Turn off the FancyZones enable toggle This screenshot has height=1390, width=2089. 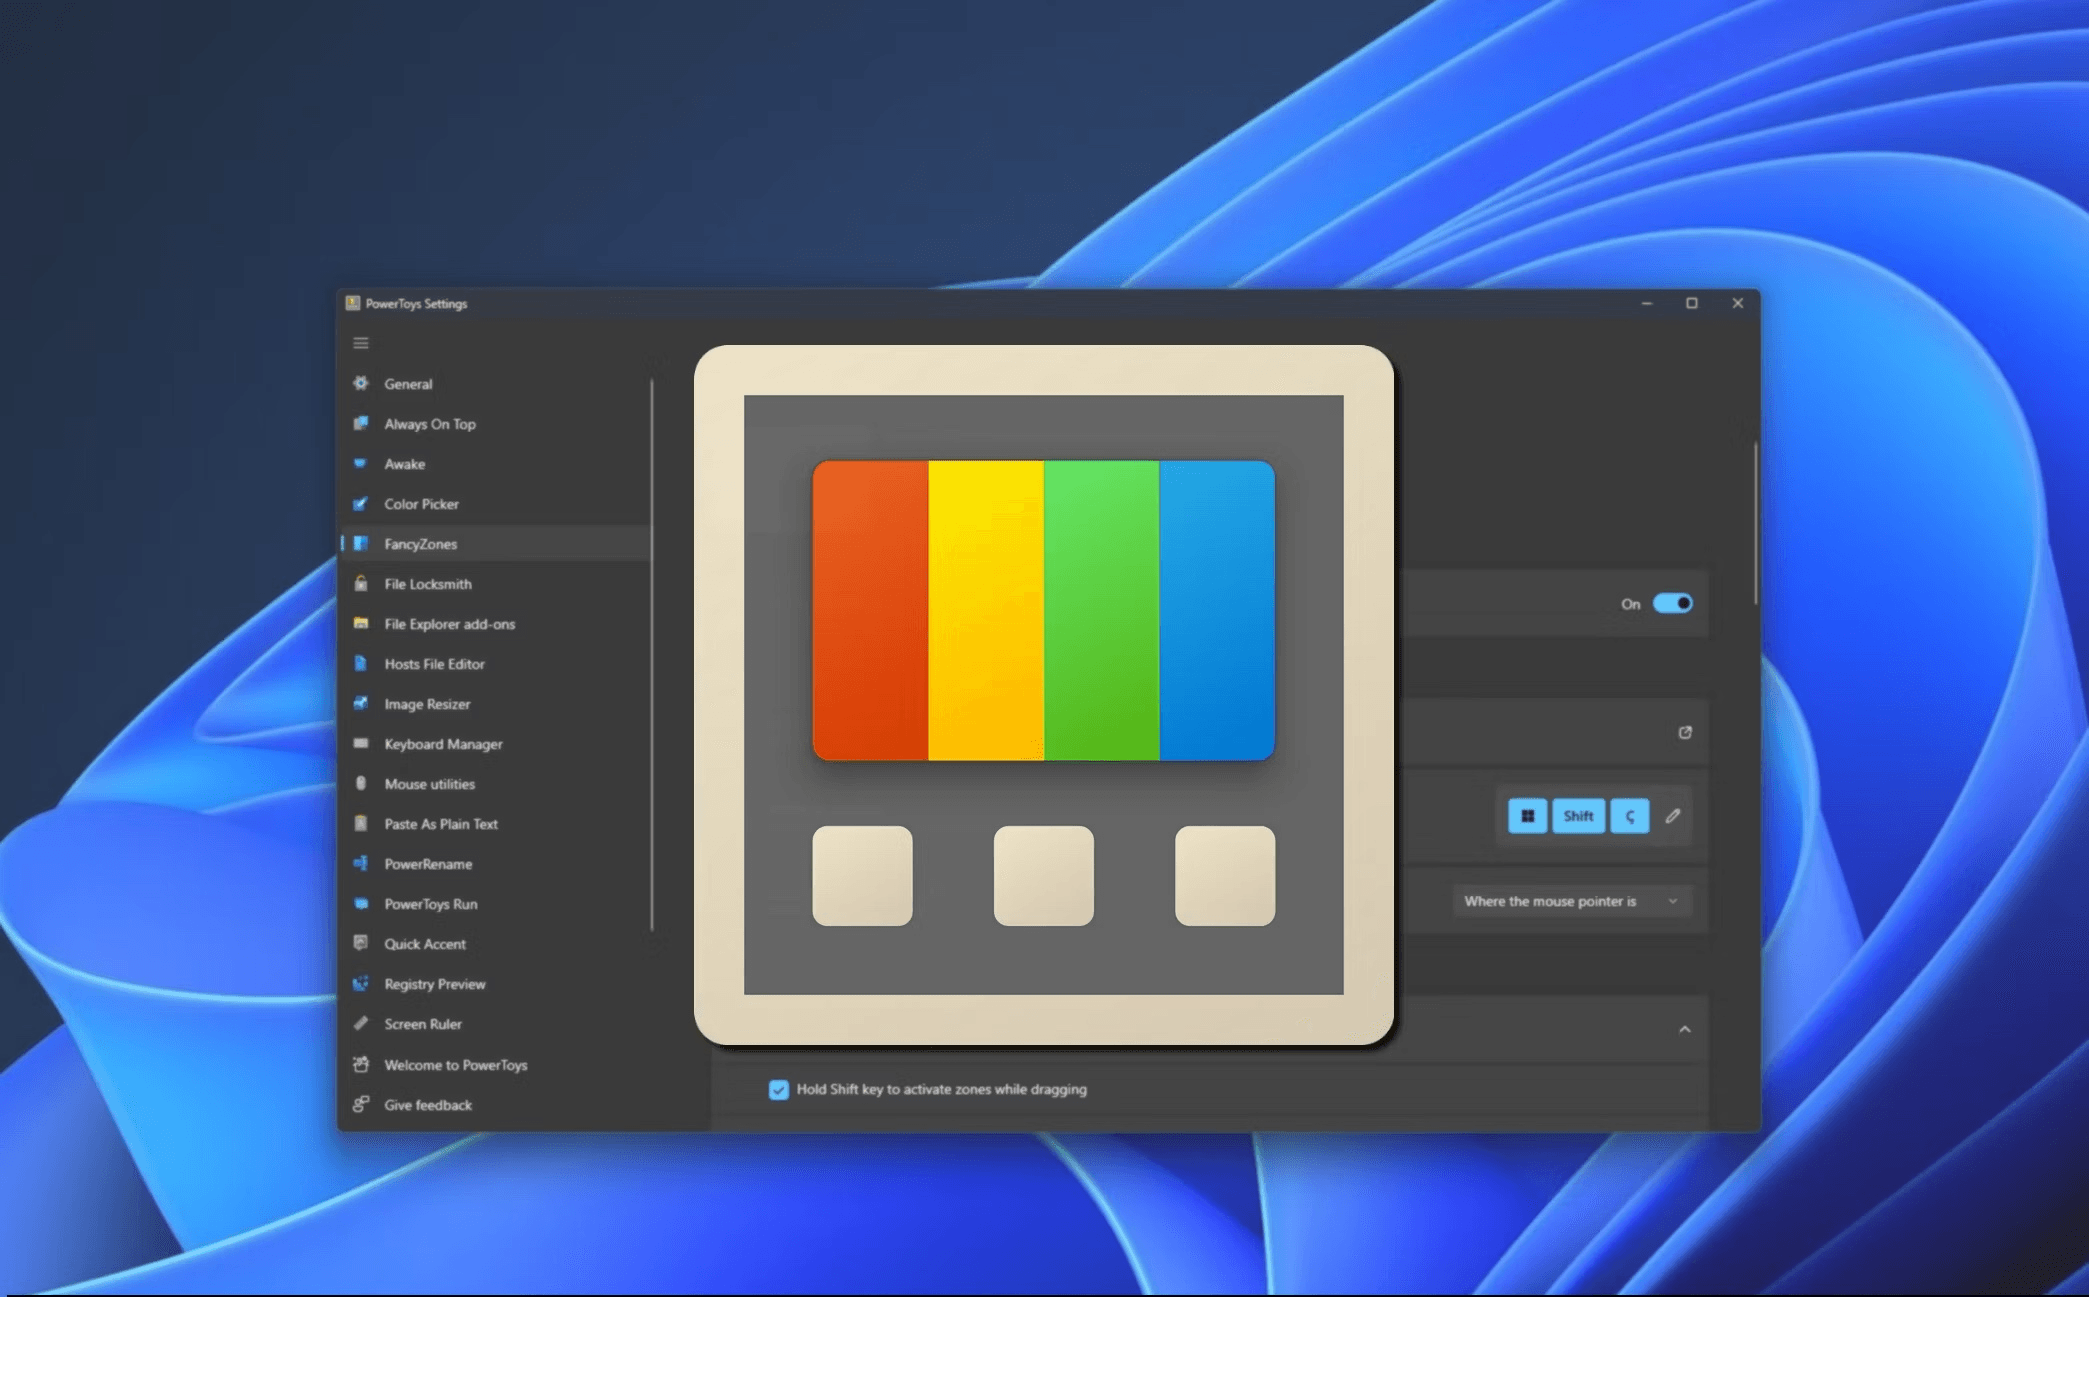[x=1672, y=603]
